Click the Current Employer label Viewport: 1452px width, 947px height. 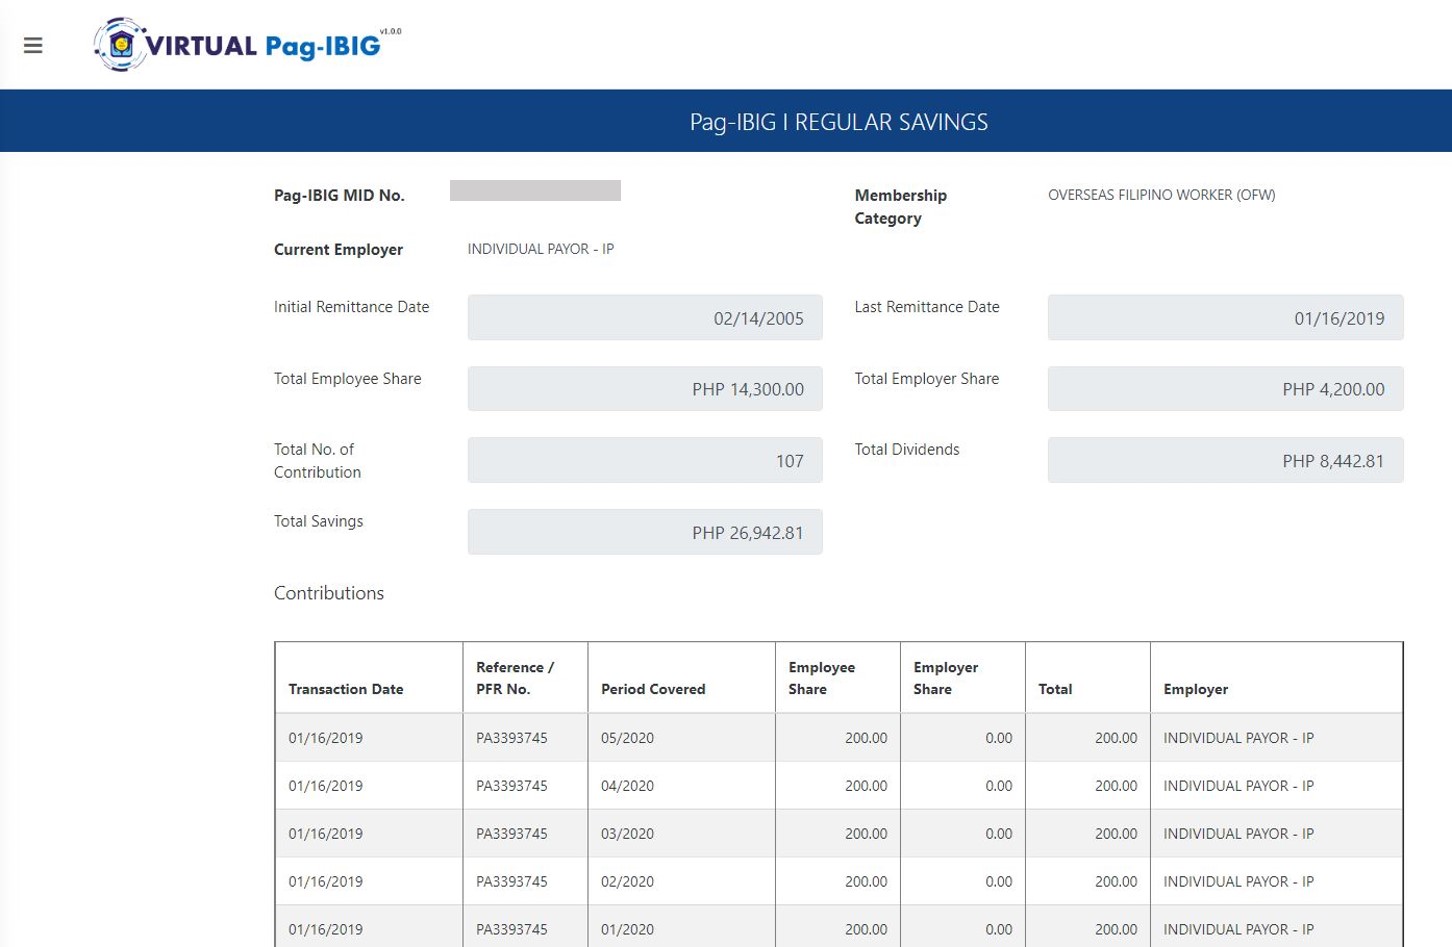338,250
